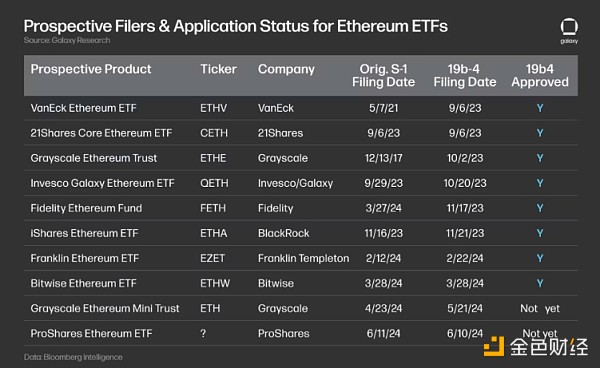Select the VanEck Ethereum ETF row
This screenshot has height=368, width=600.
[301, 108]
